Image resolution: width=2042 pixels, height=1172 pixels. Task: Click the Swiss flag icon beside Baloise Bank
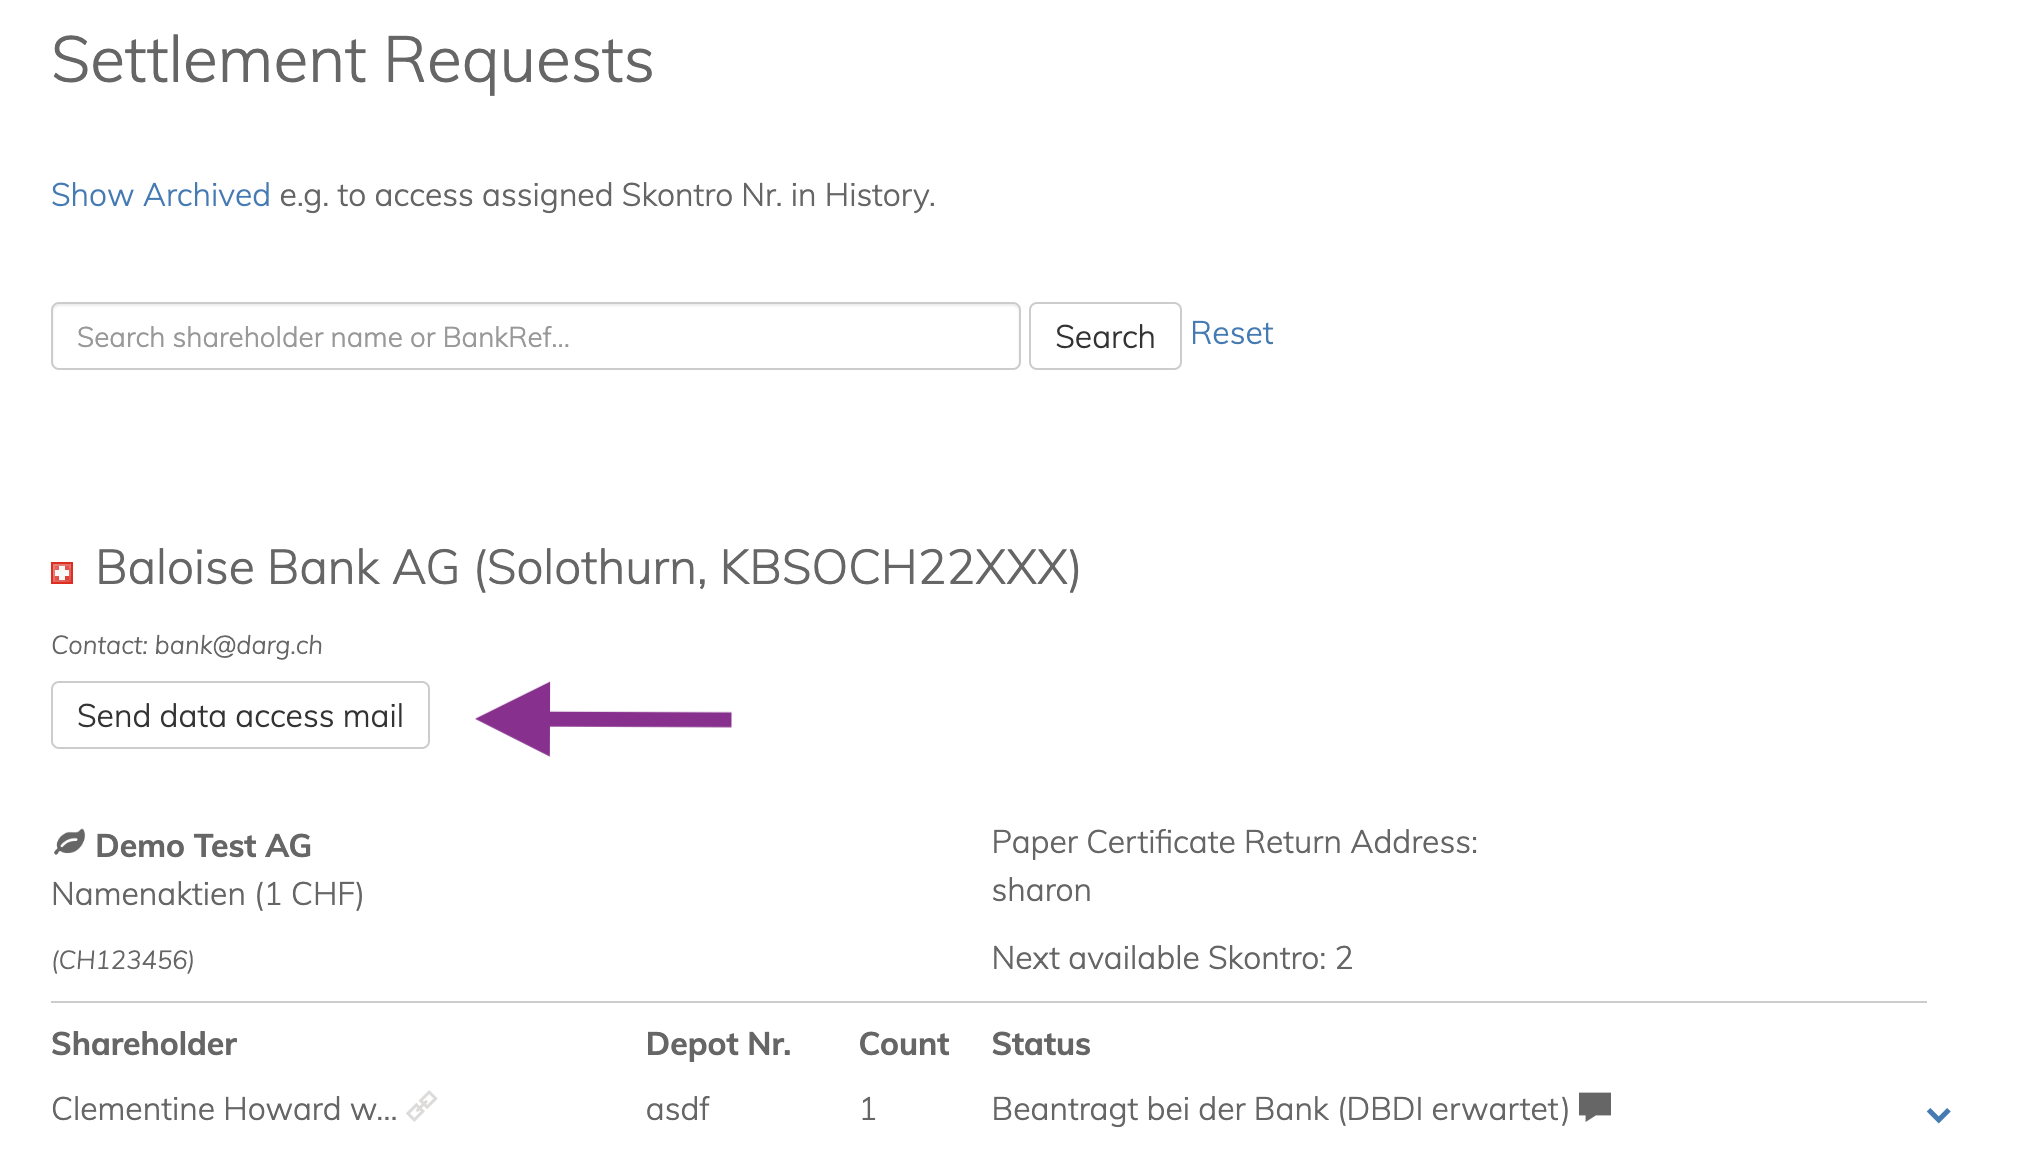[x=62, y=573]
